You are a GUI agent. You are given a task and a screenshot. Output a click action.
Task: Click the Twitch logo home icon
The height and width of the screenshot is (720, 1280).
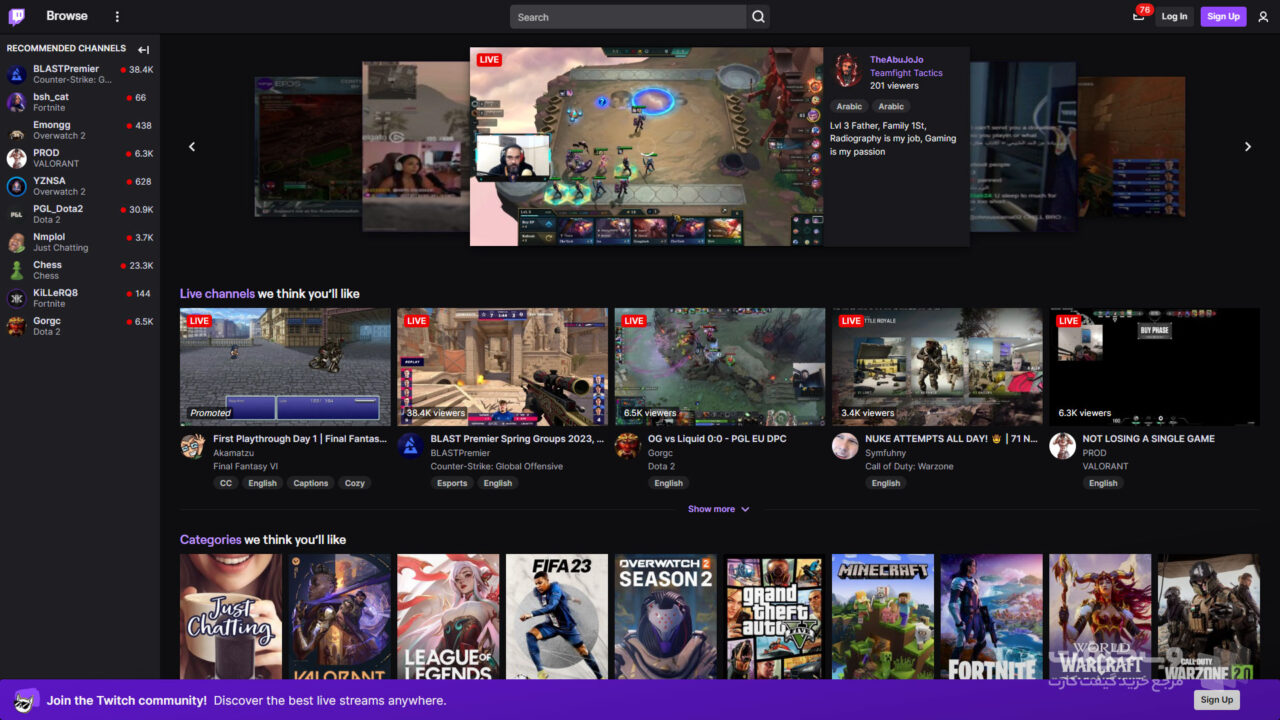coord(17,16)
